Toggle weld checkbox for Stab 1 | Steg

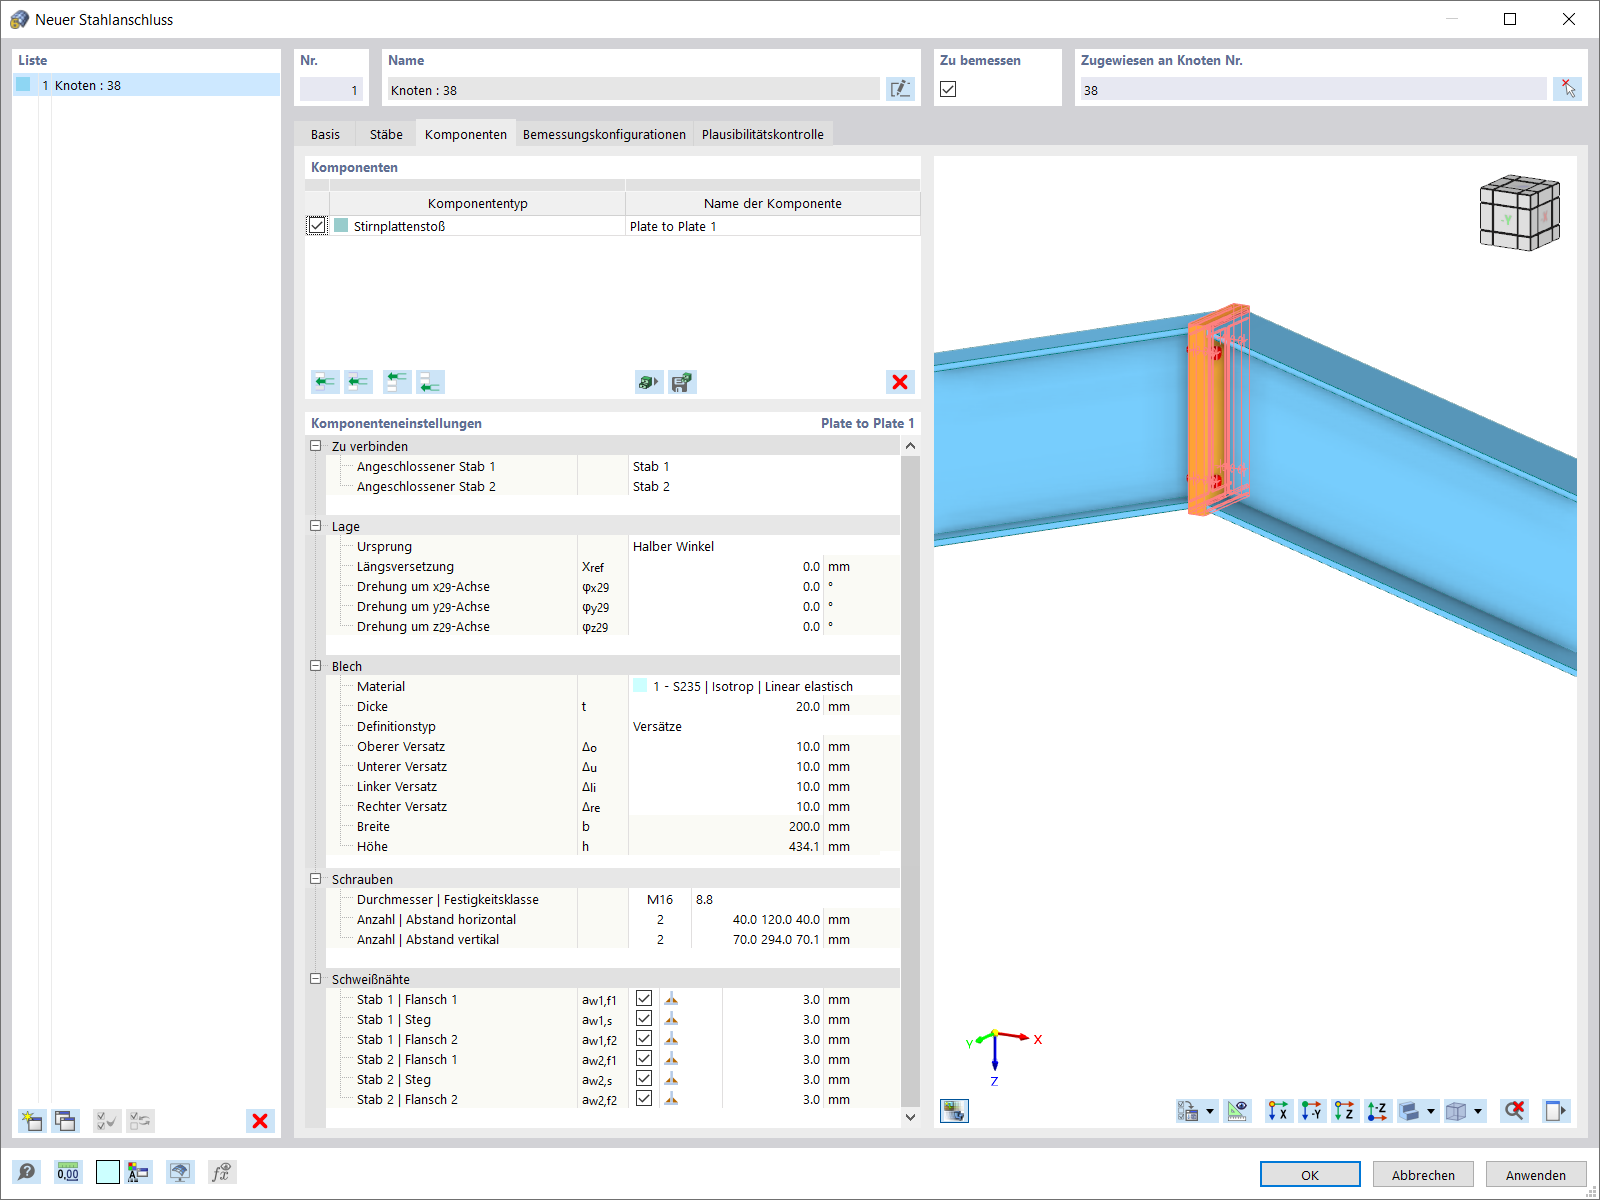pos(644,1019)
